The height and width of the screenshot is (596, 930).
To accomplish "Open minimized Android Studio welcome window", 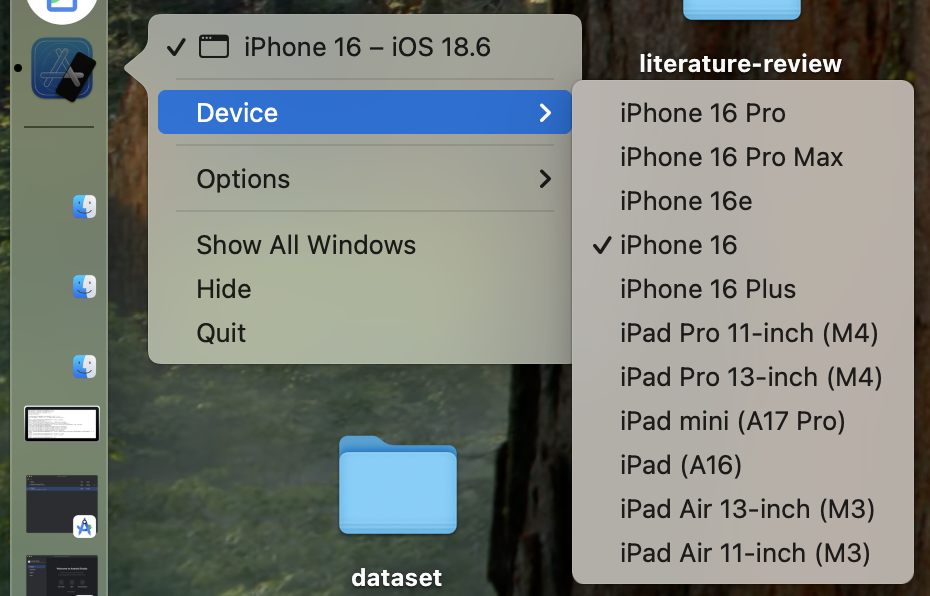I will click(62, 575).
